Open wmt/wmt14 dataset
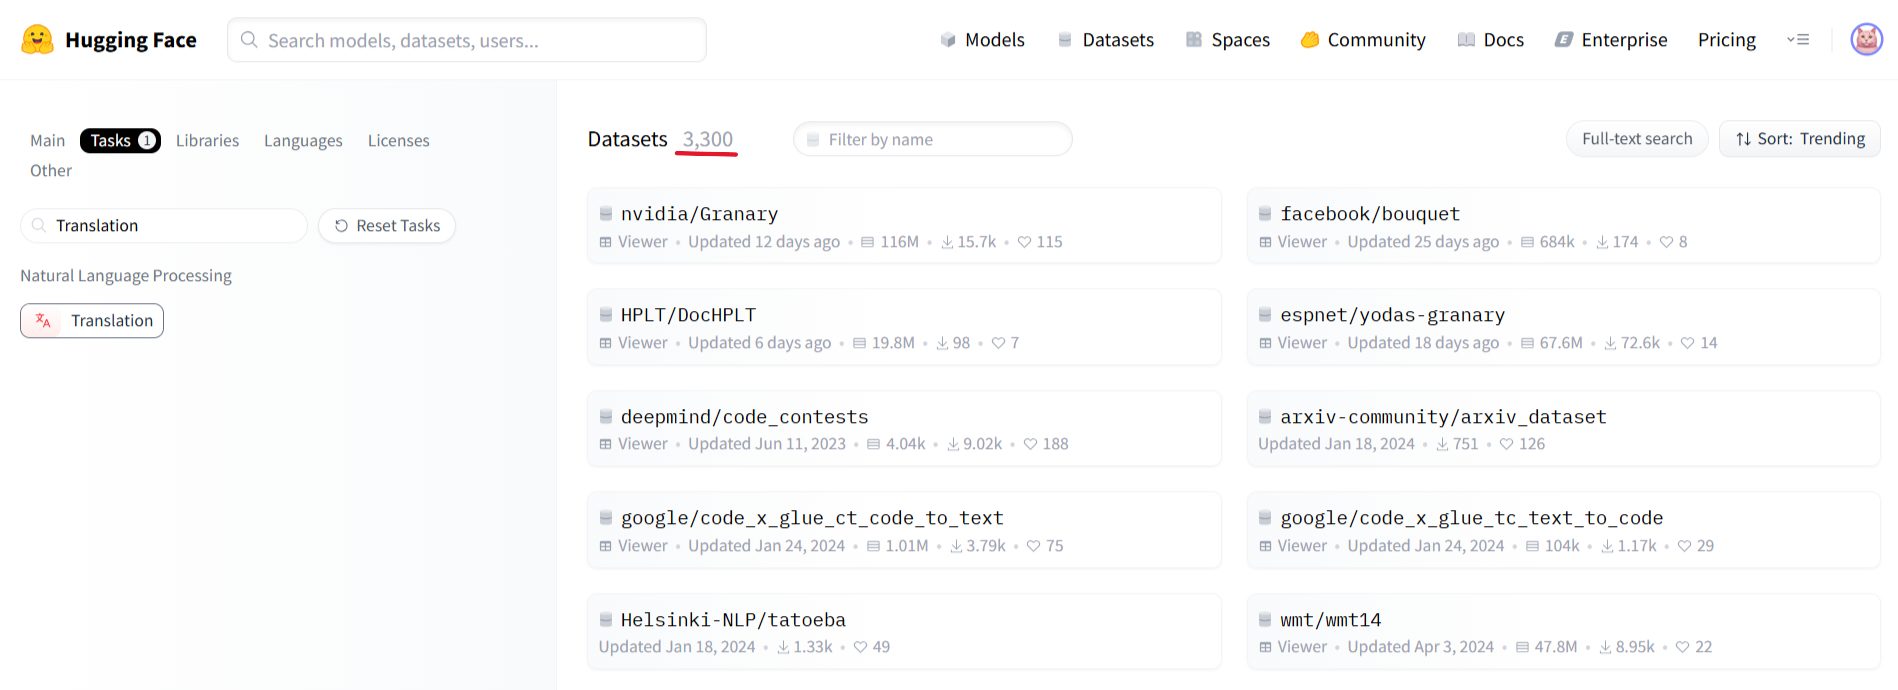The width and height of the screenshot is (1898, 690). tap(1563, 632)
